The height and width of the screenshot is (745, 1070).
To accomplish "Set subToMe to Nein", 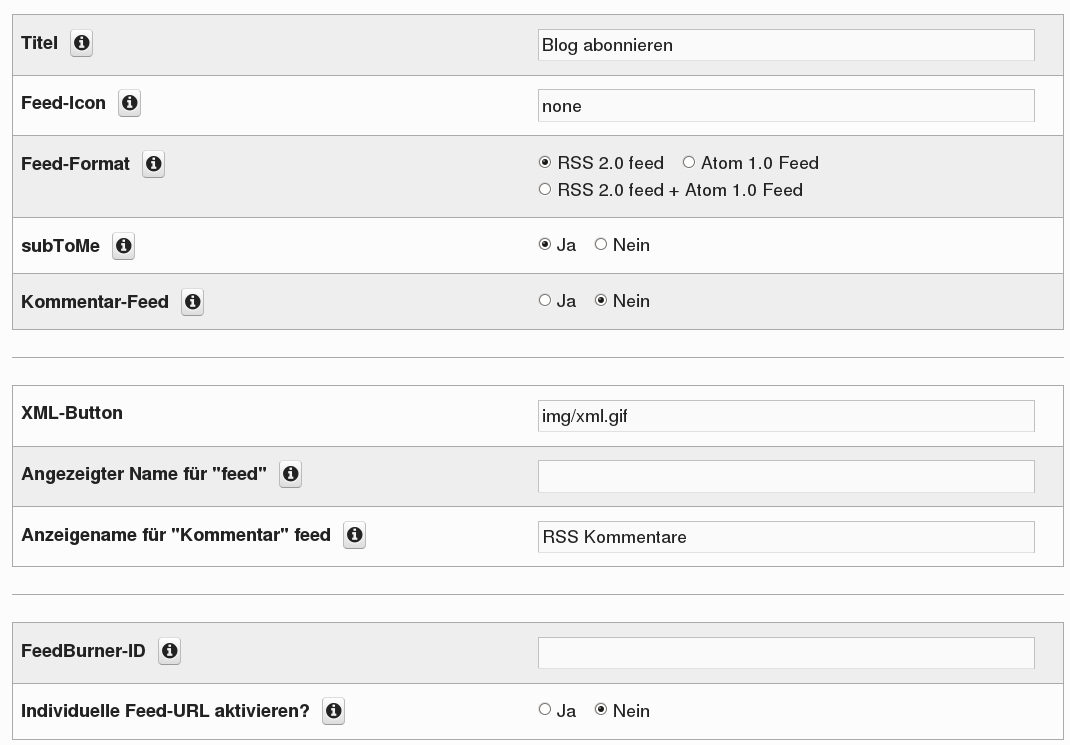I will coord(601,245).
